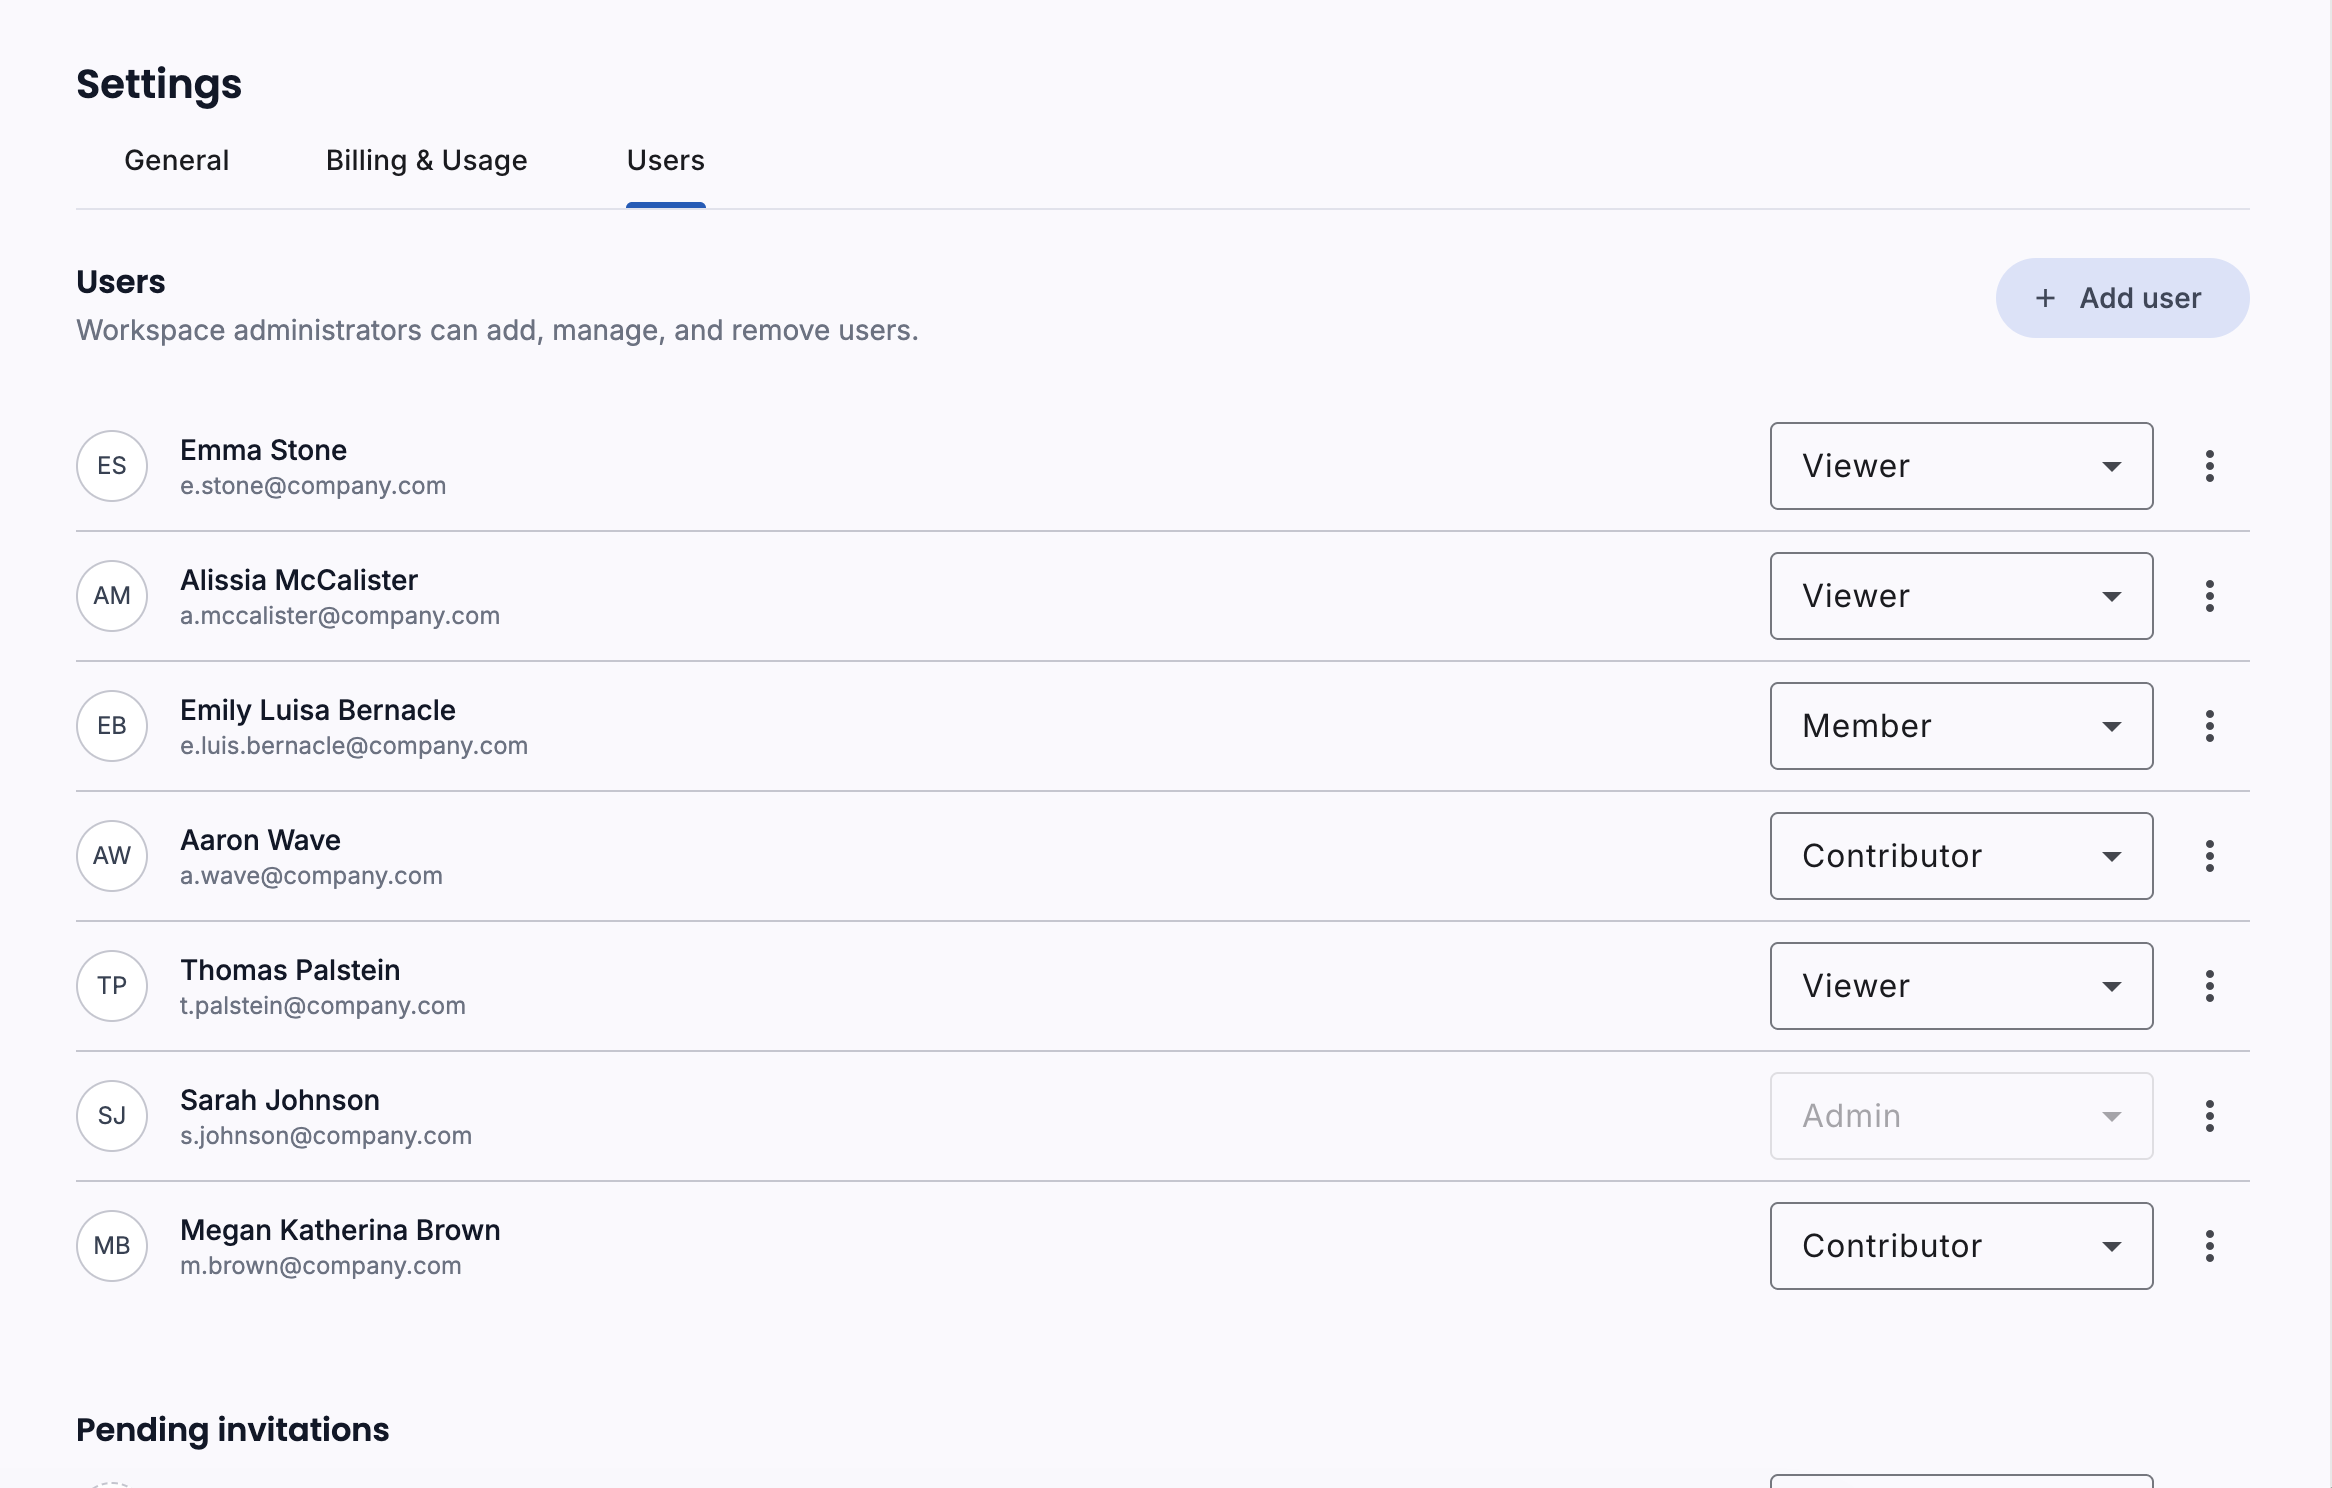Open three-dot menu for Alissia McCalister
The height and width of the screenshot is (1488, 2332).
(x=2209, y=596)
